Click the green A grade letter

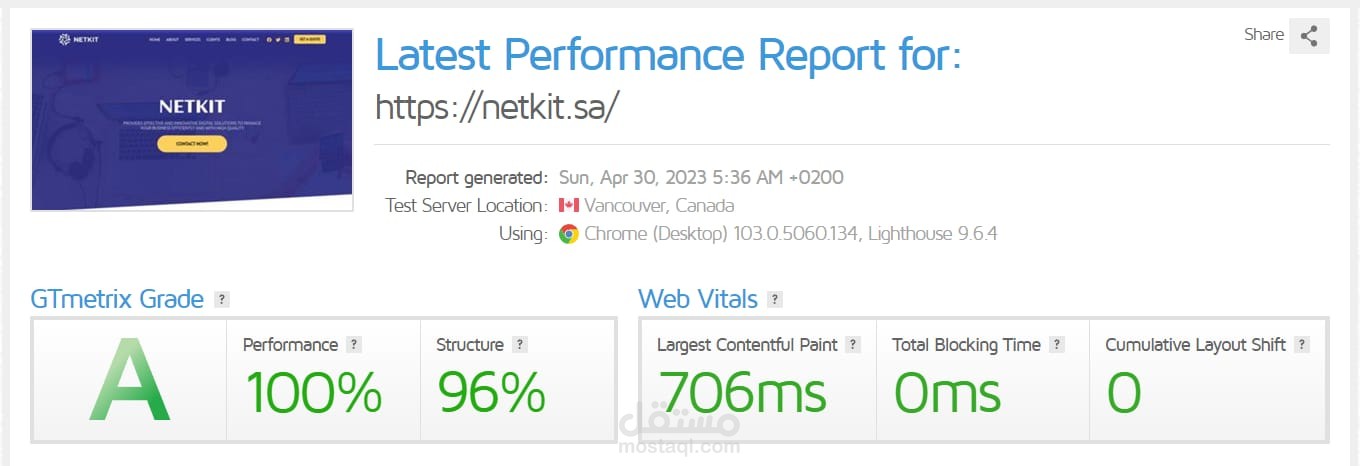pyautogui.click(x=129, y=380)
